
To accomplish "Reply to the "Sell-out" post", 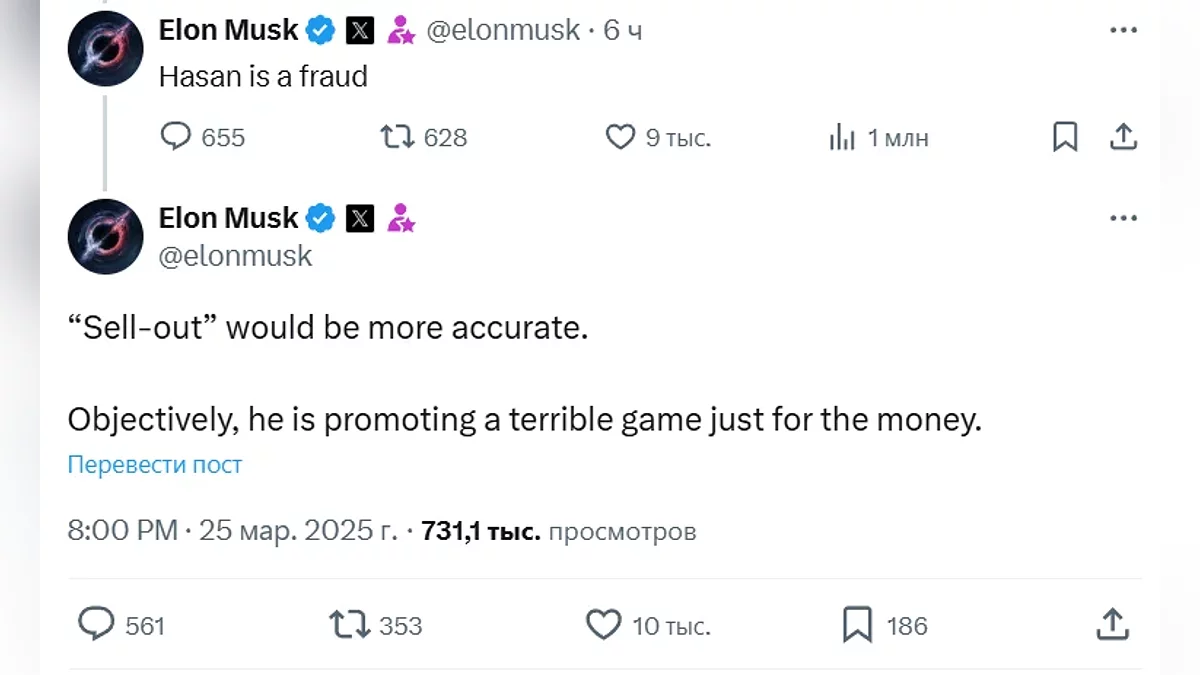I will pyautogui.click(x=97, y=625).
